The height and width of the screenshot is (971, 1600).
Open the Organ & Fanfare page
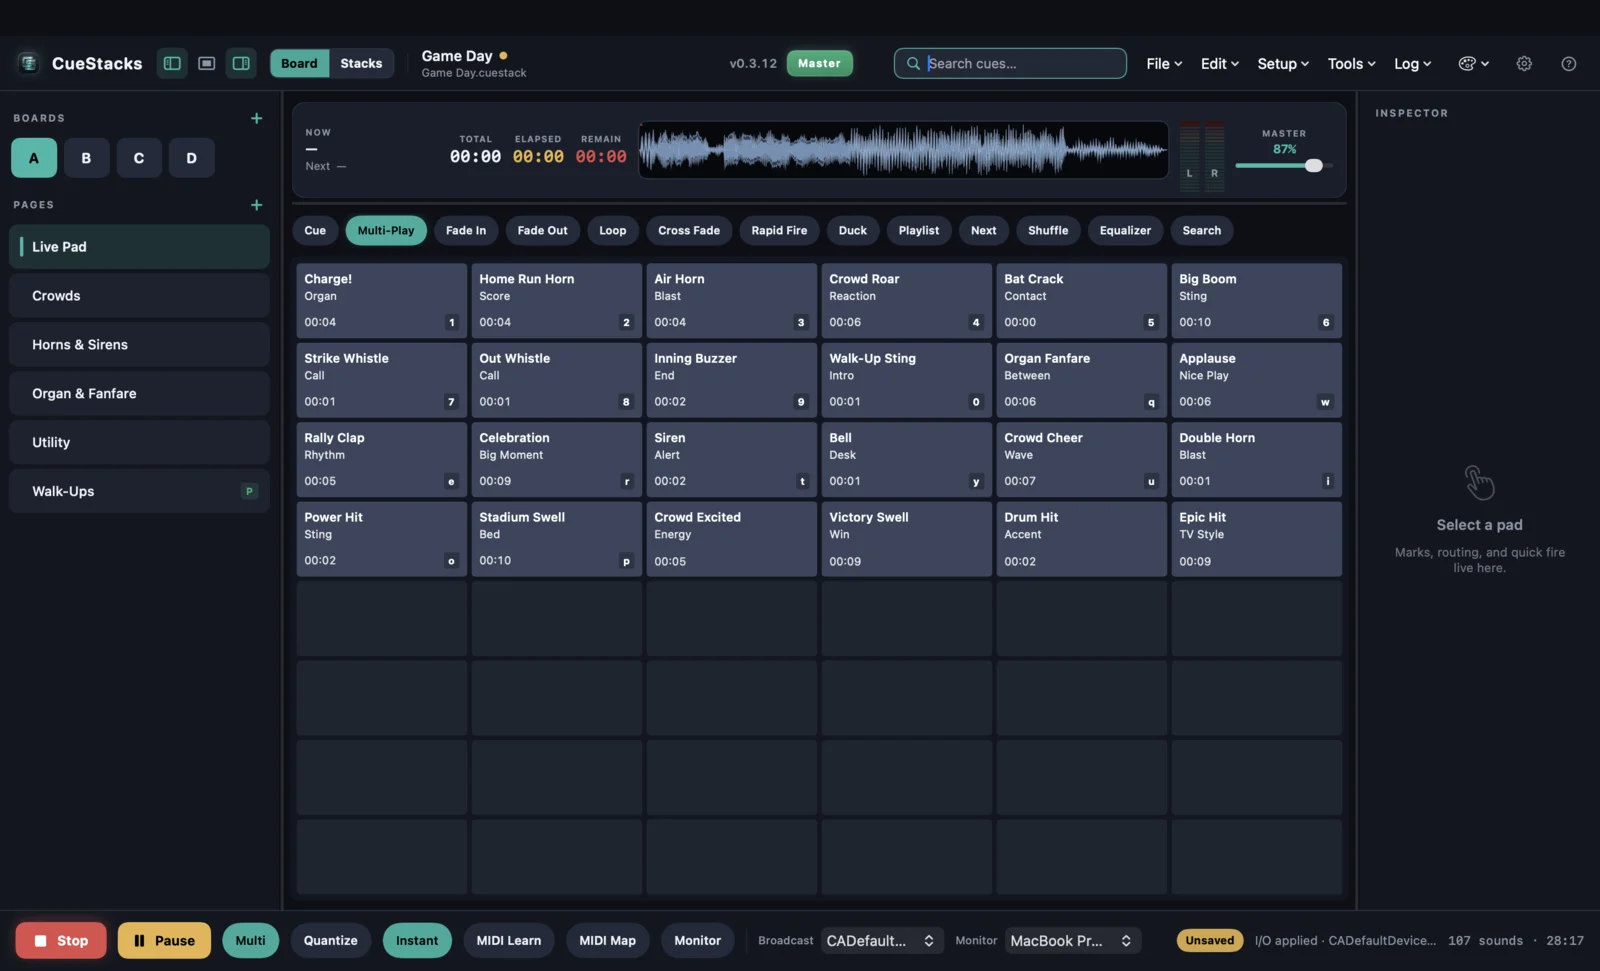[139, 394]
